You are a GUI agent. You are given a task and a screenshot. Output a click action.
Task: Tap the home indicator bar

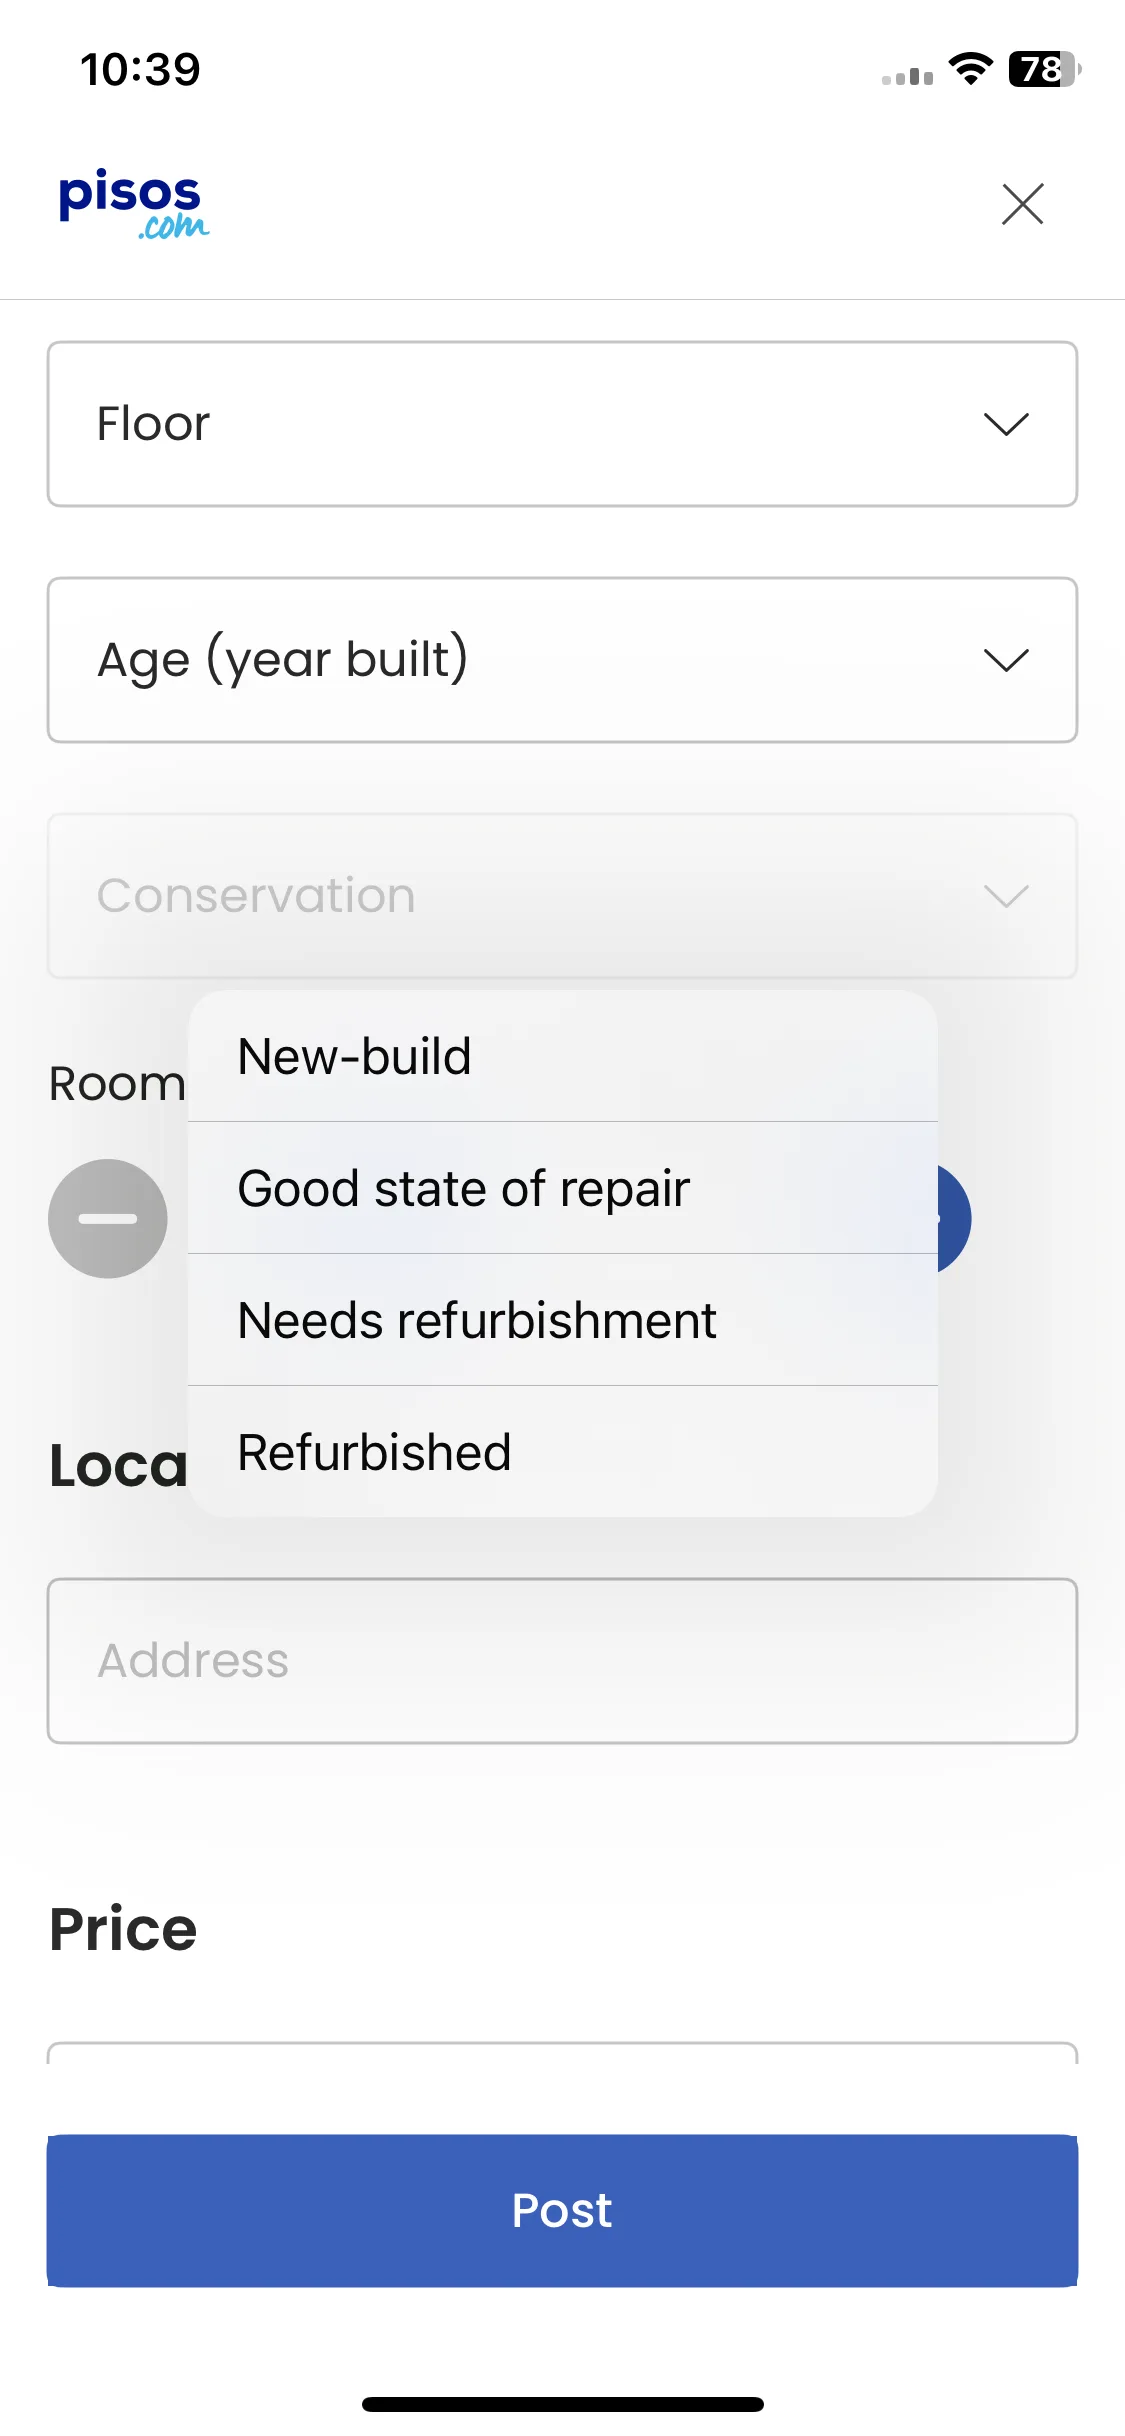tap(563, 2404)
